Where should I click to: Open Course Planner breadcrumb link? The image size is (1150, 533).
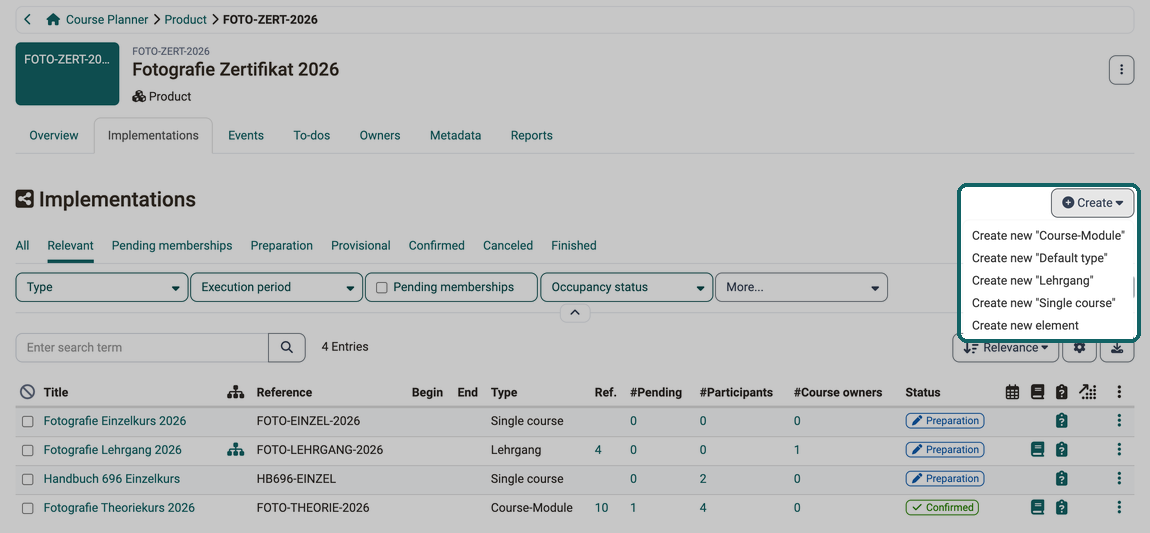pyautogui.click(x=107, y=20)
